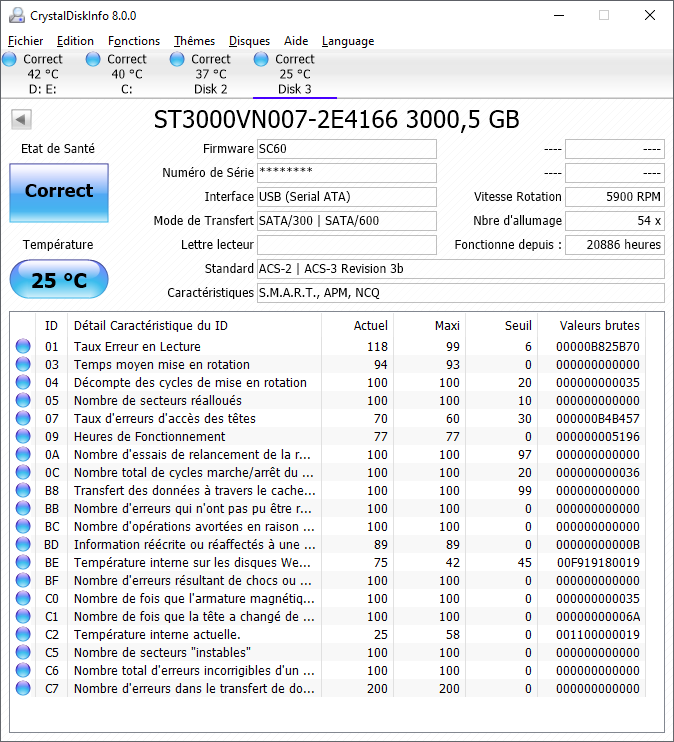Click status orb for ID 01 row
This screenshot has height=742, width=674.
click(x=23, y=346)
